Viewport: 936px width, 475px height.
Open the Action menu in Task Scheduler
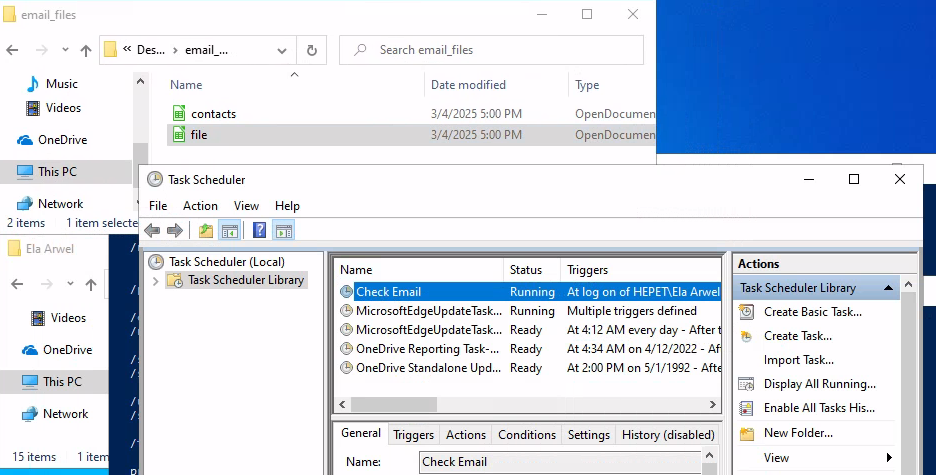pos(200,206)
